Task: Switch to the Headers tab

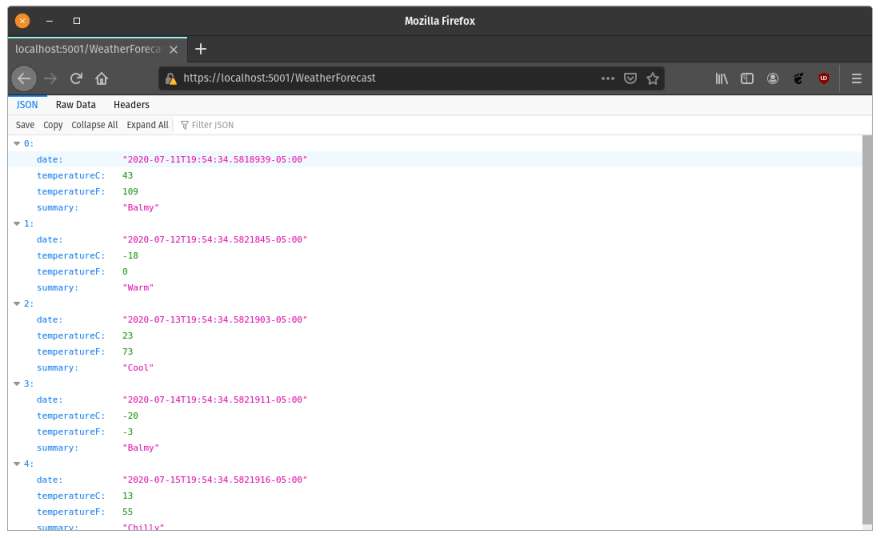Action: 131,105
